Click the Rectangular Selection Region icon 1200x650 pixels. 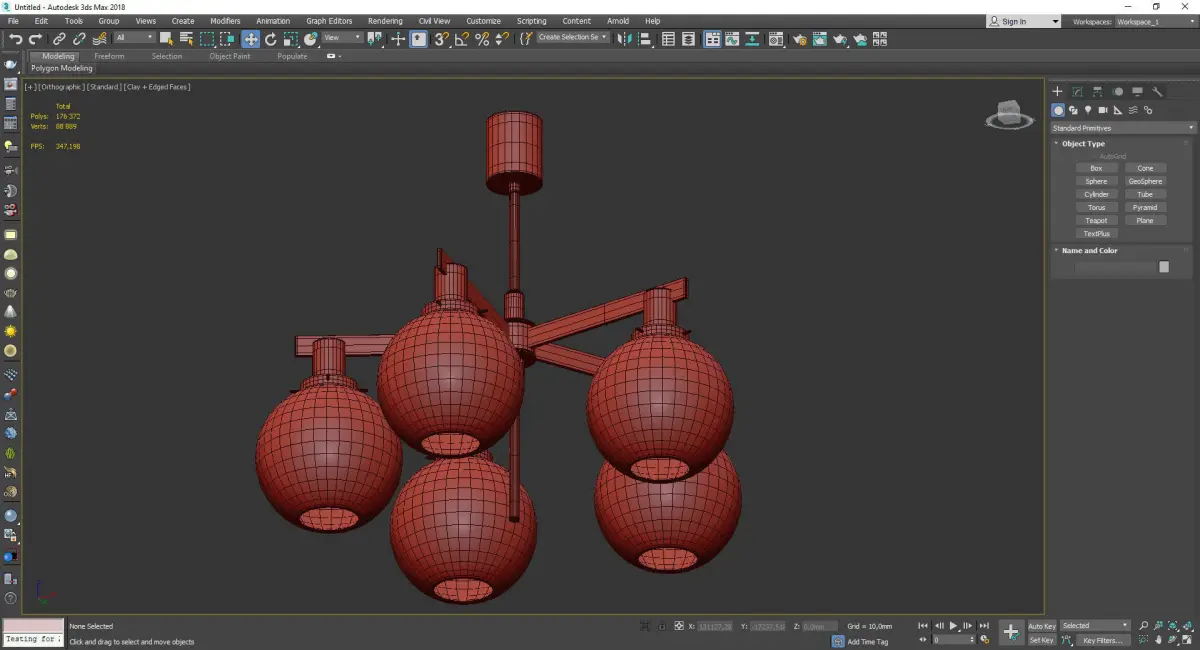(207, 39)
